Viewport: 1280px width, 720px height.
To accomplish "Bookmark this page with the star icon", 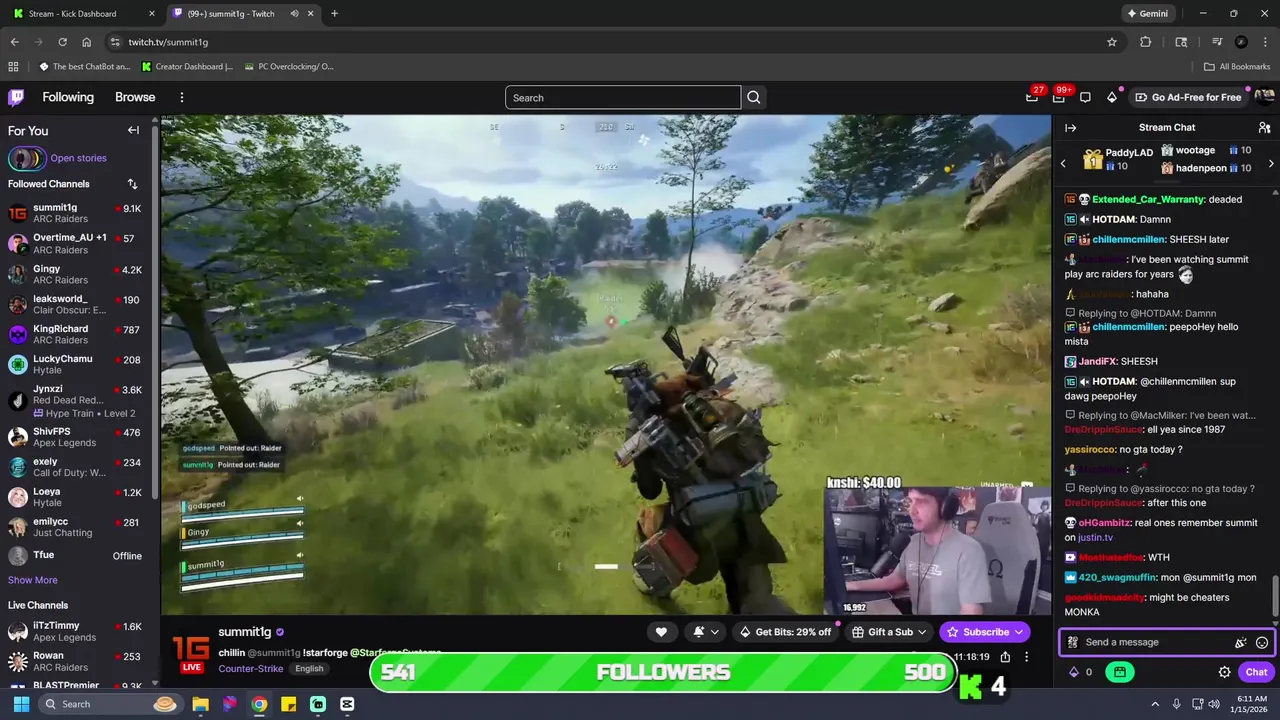I will pyautogui.click(x=1112, y=42).
